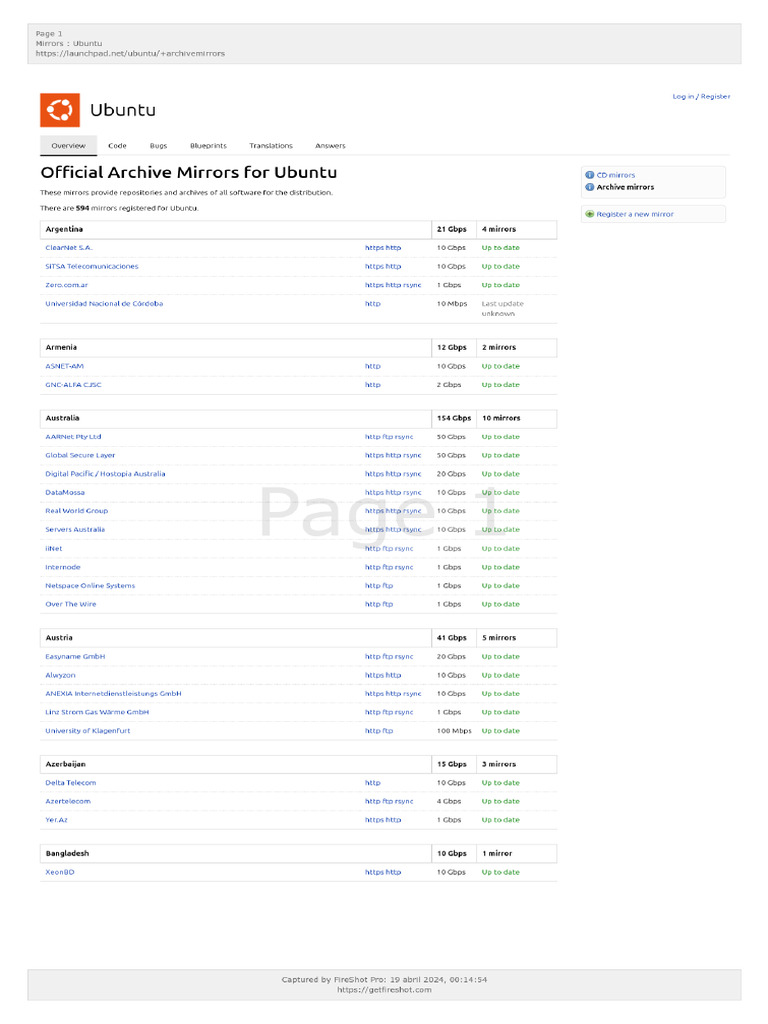Viewport: 768px width, 1024px height.
Task: Click ftp link in AARNet Pty Ltd row
Action: point(388,437)
